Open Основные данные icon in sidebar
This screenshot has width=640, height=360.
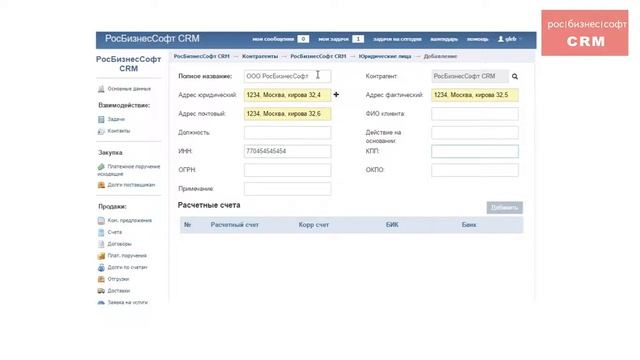(x=101, y=89)
